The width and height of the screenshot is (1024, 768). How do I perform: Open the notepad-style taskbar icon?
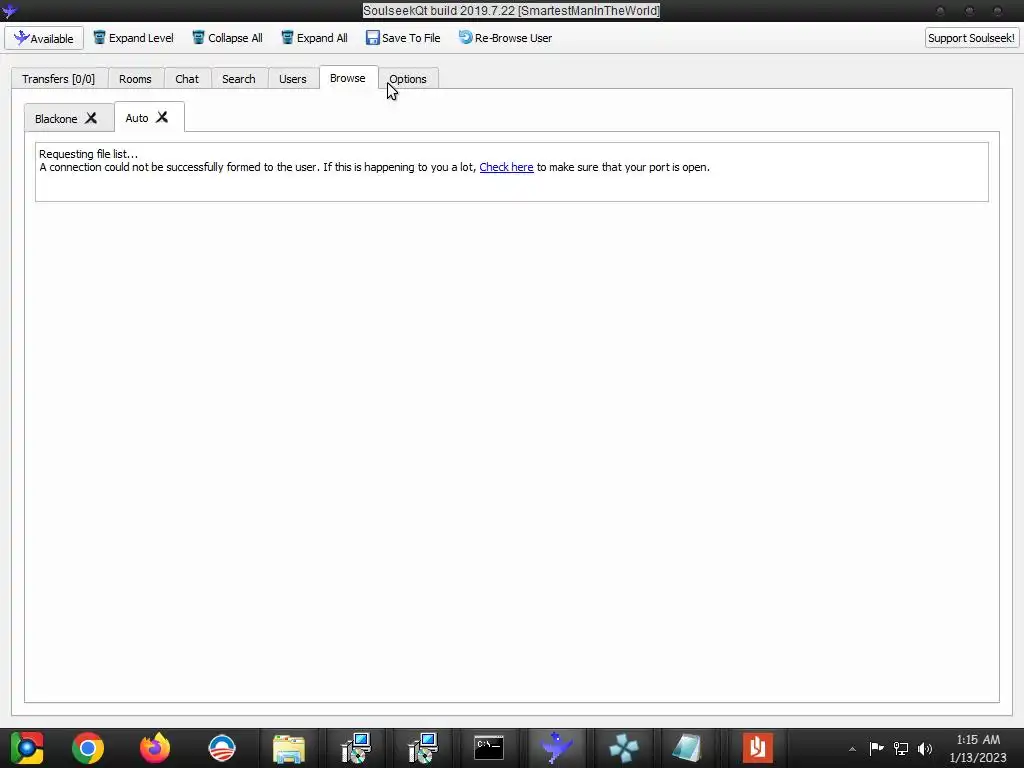pyautogui.click(x=687, y=748)
